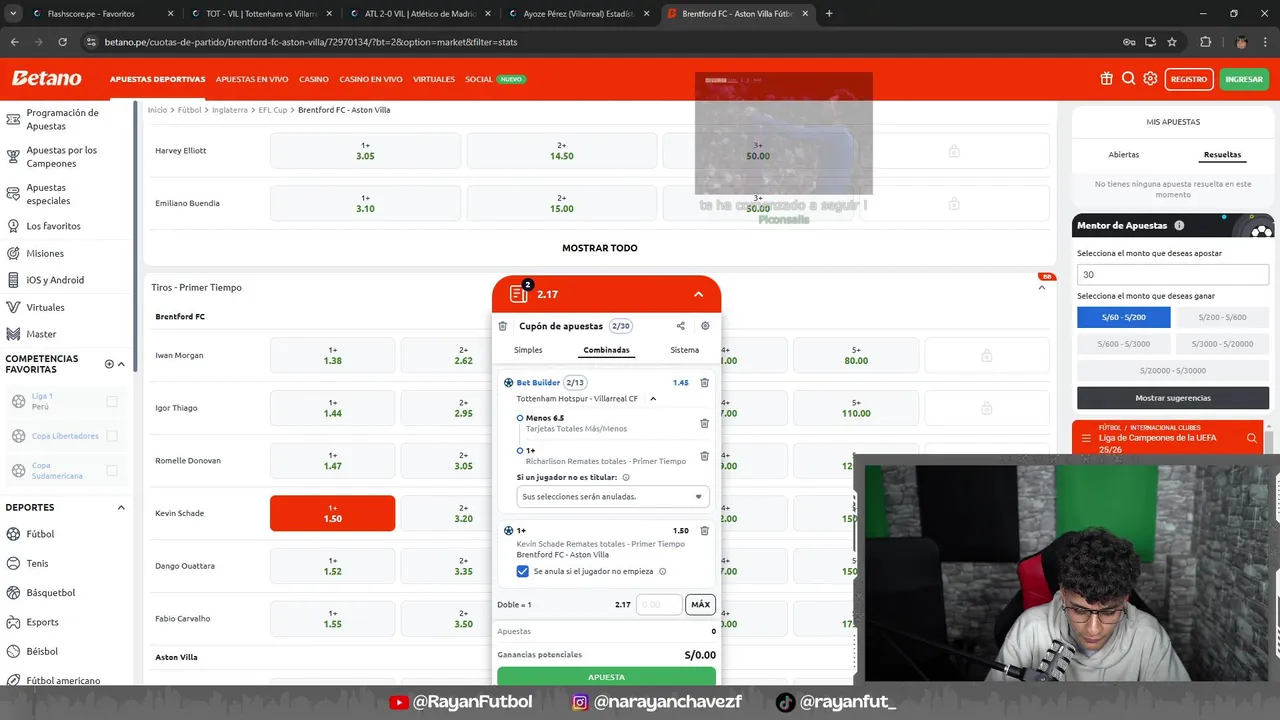Tick the Copa Libertadores favorite checkbox
Viewport: 1280px width, 720px height.
(x=112, y=436)
